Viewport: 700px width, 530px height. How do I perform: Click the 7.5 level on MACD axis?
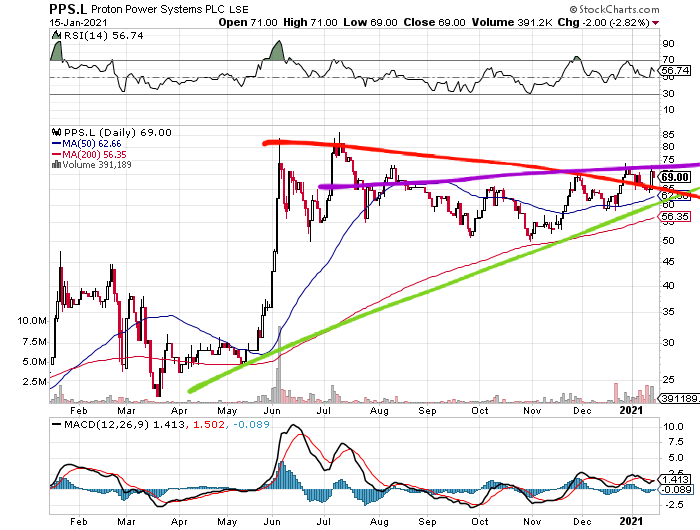[x=675, y=442]
